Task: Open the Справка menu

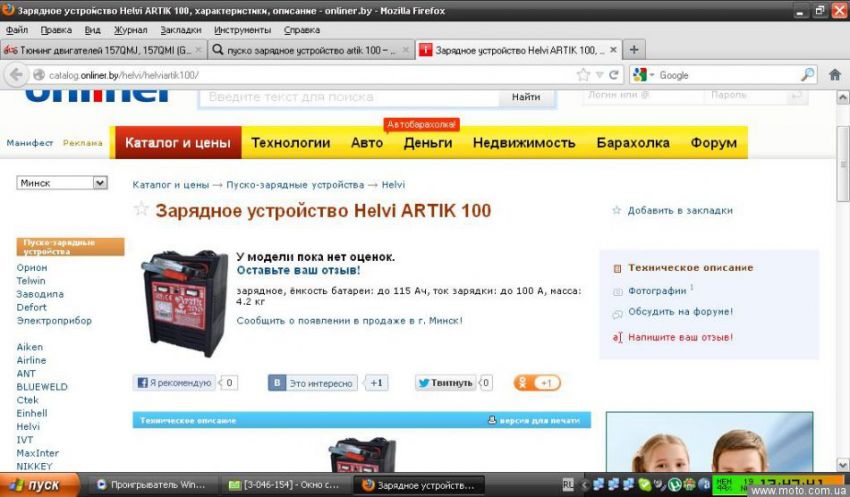Action: [x=302, y=30]
